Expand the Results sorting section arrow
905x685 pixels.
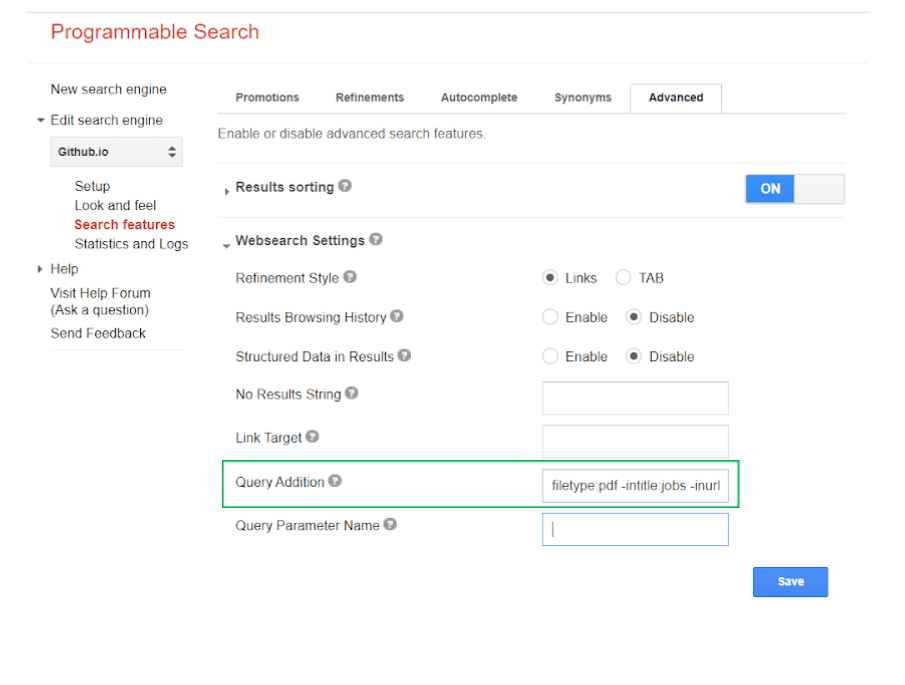coord(227,191)
